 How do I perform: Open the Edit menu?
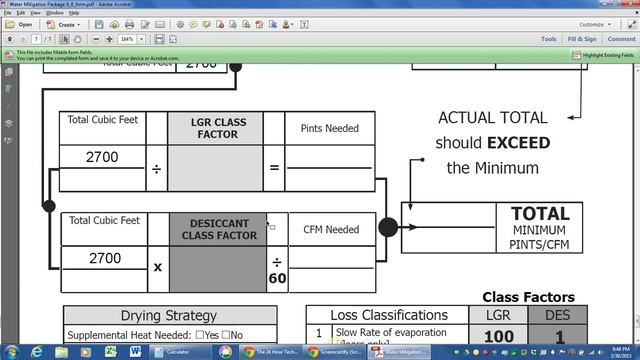(21, 13)
